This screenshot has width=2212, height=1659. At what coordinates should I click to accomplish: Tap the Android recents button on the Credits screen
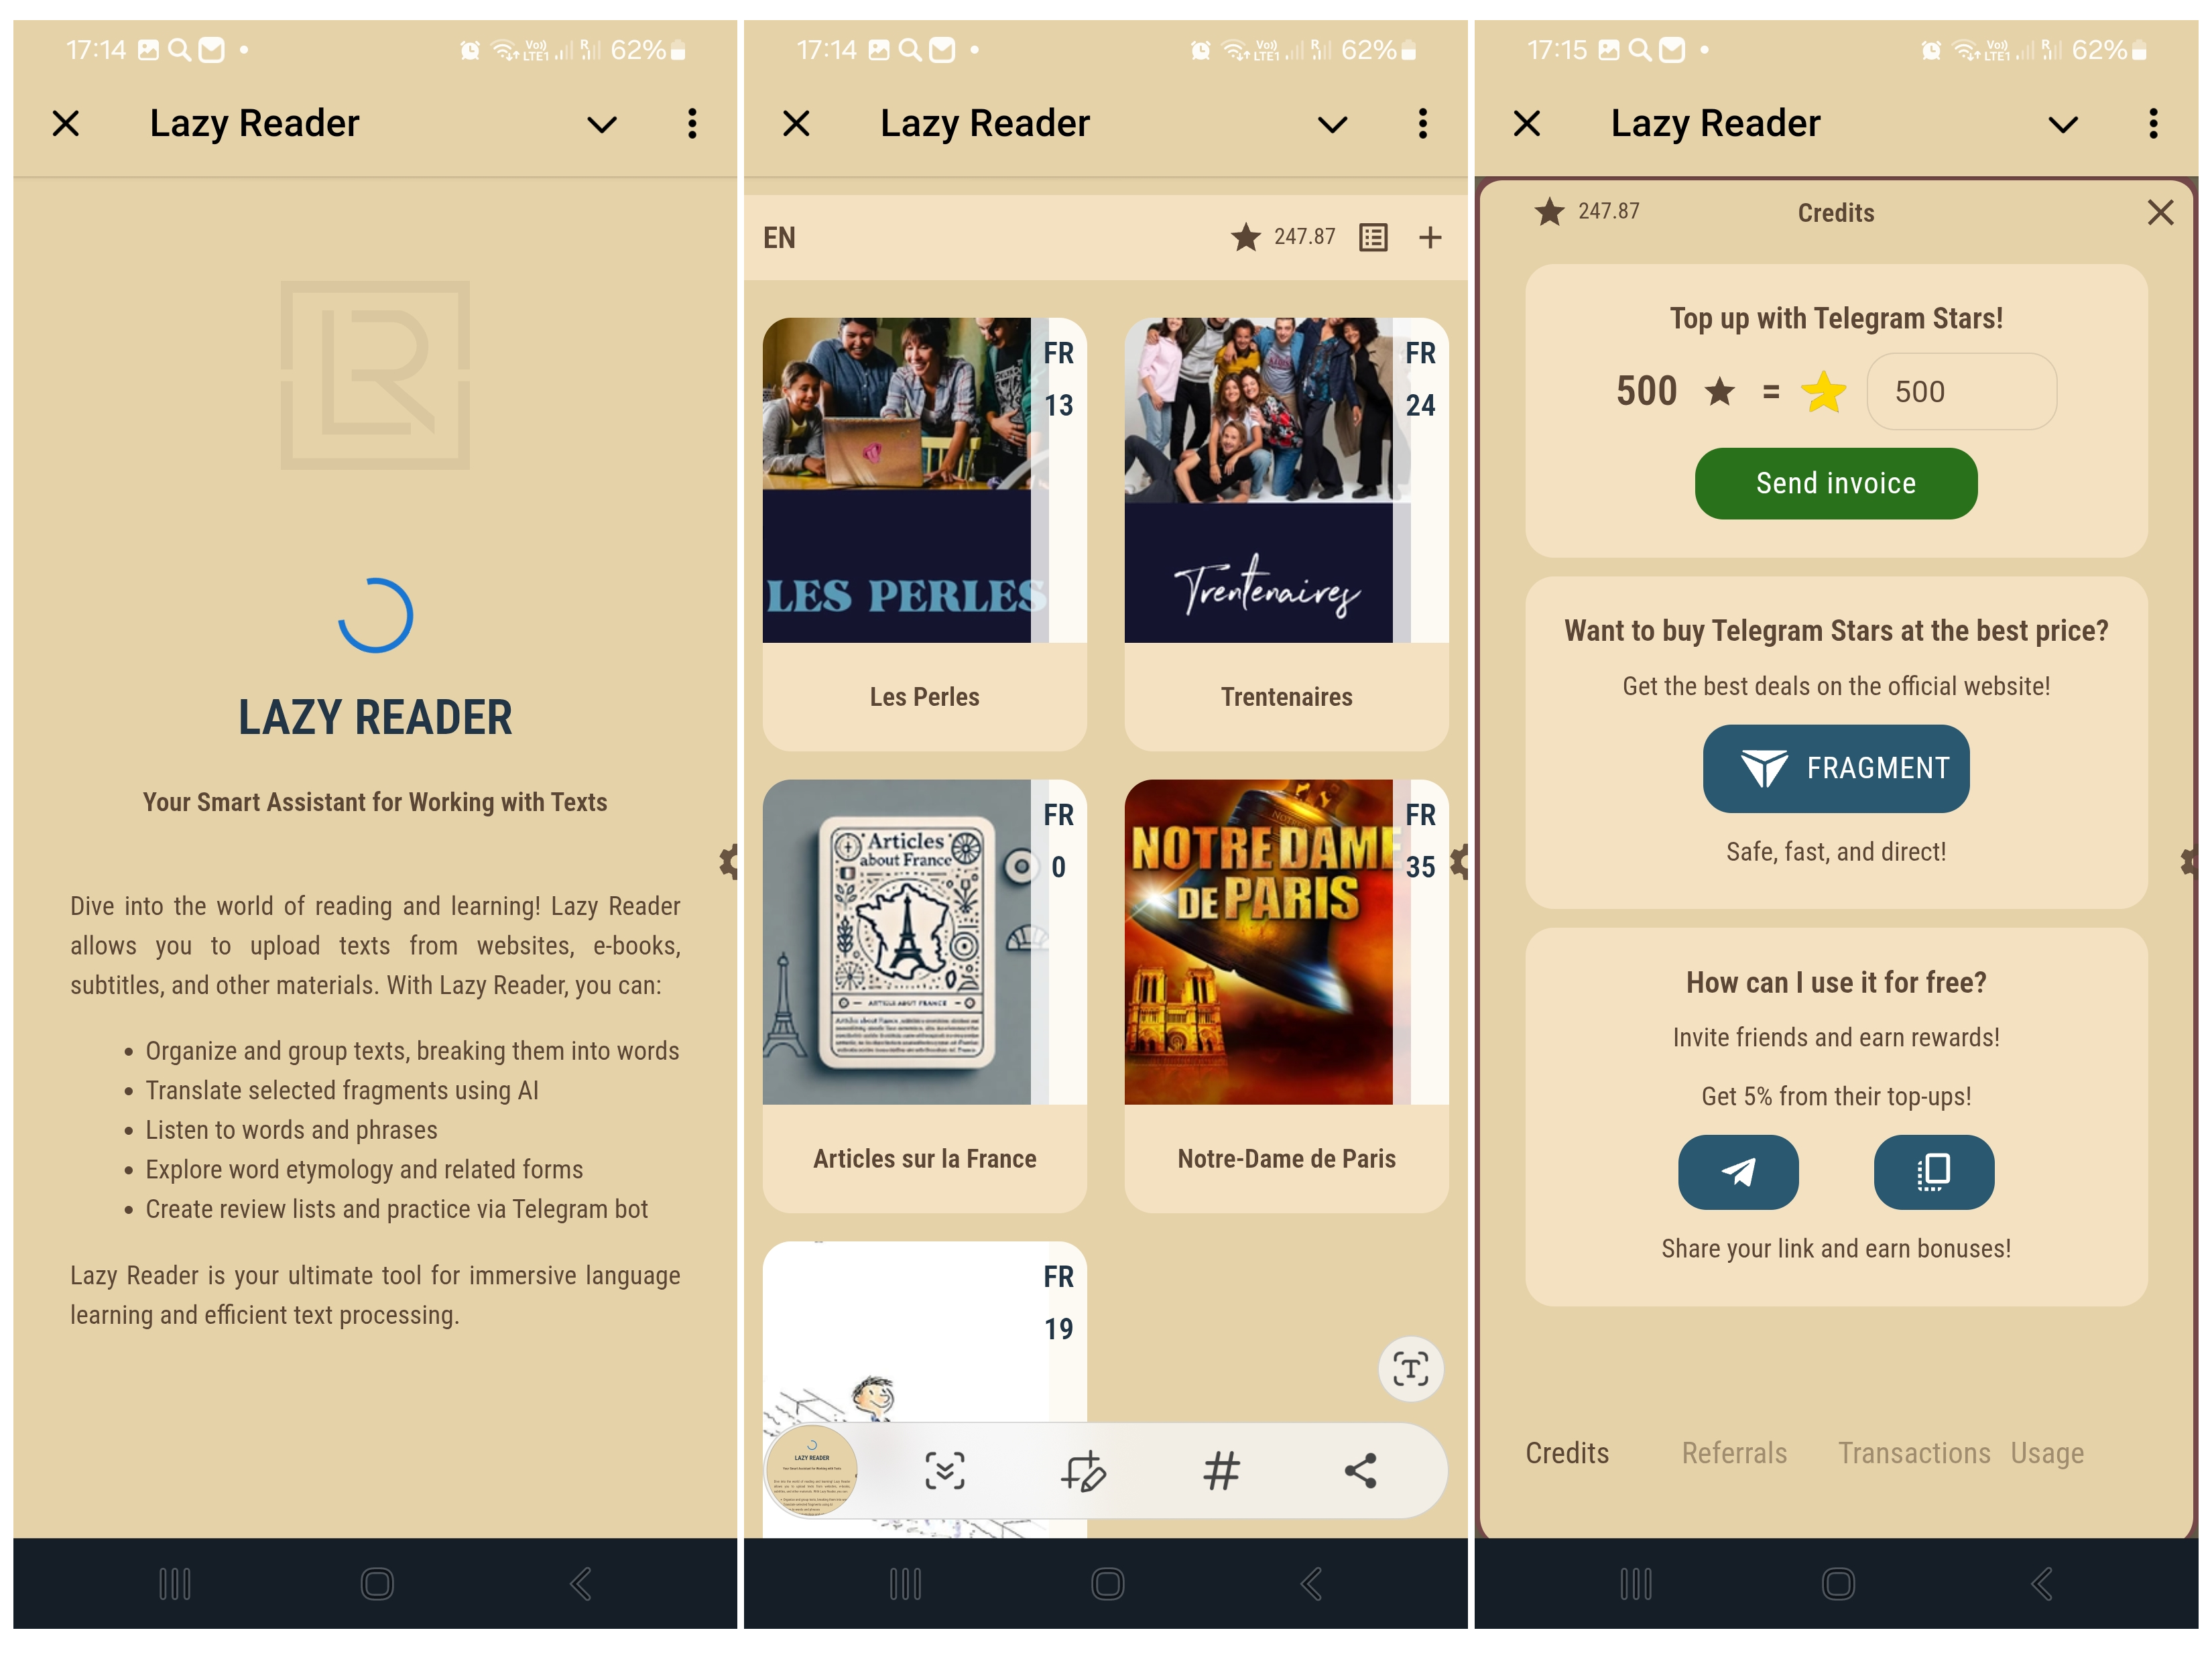click(x=1636, y=1584)
